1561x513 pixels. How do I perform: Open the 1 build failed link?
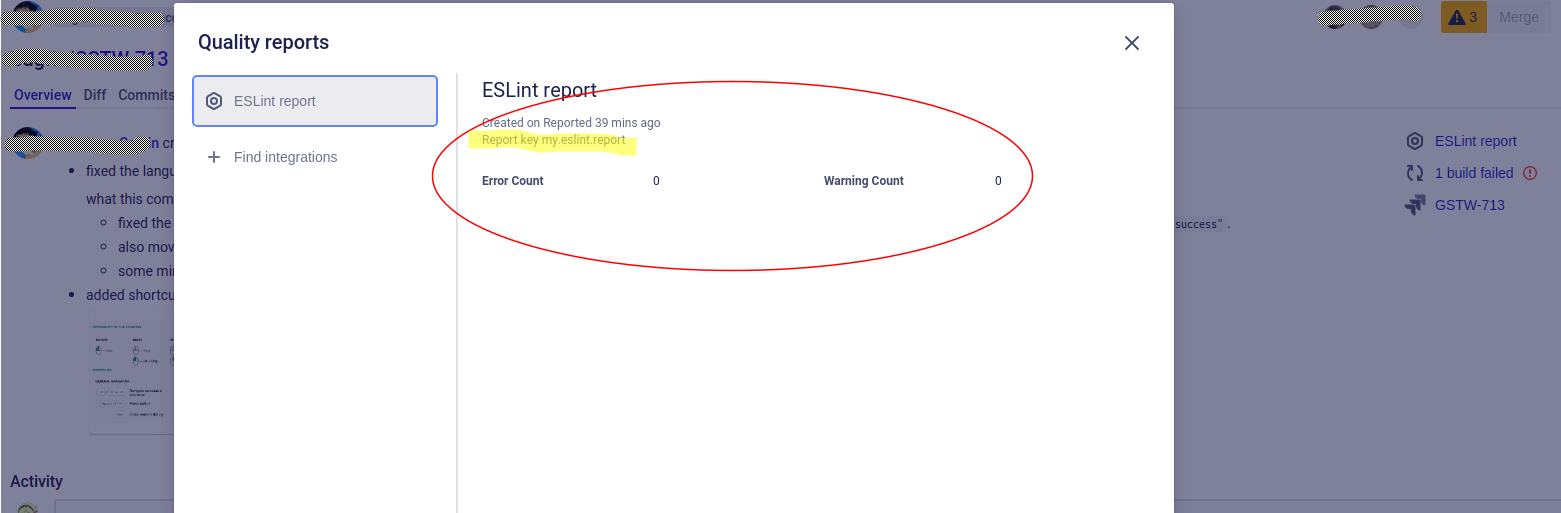pos(1474,173)
